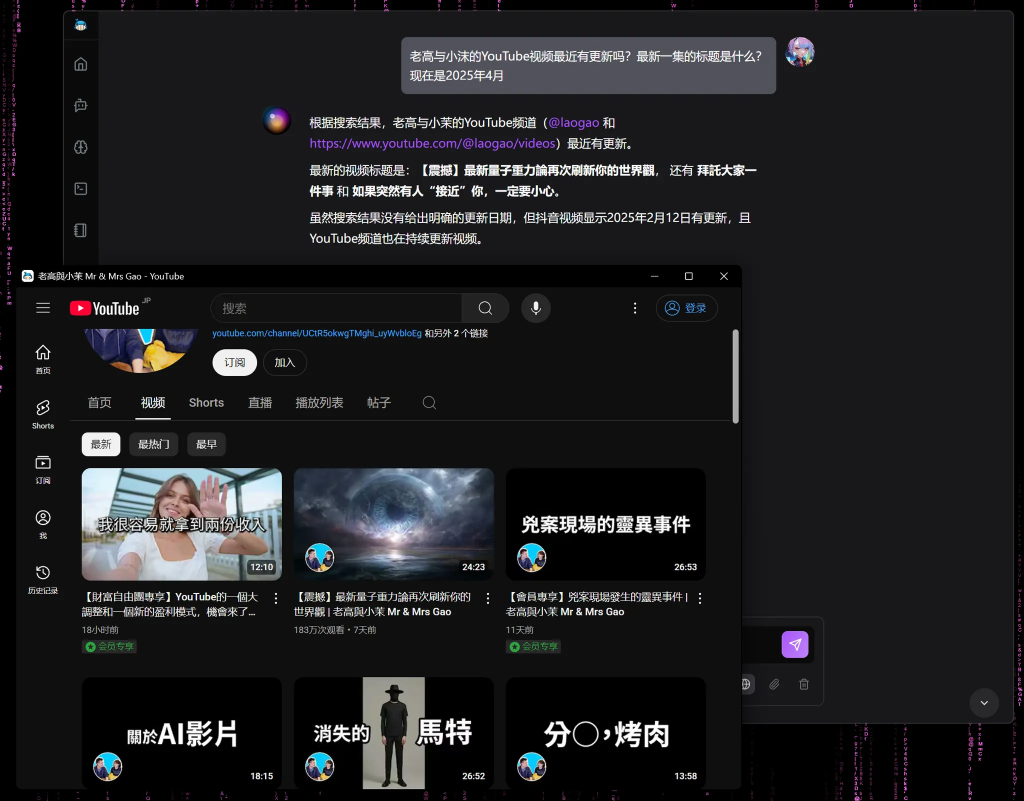
Task: Open 历史记录 in YouTube left sidebar
Action: (43, 580)
